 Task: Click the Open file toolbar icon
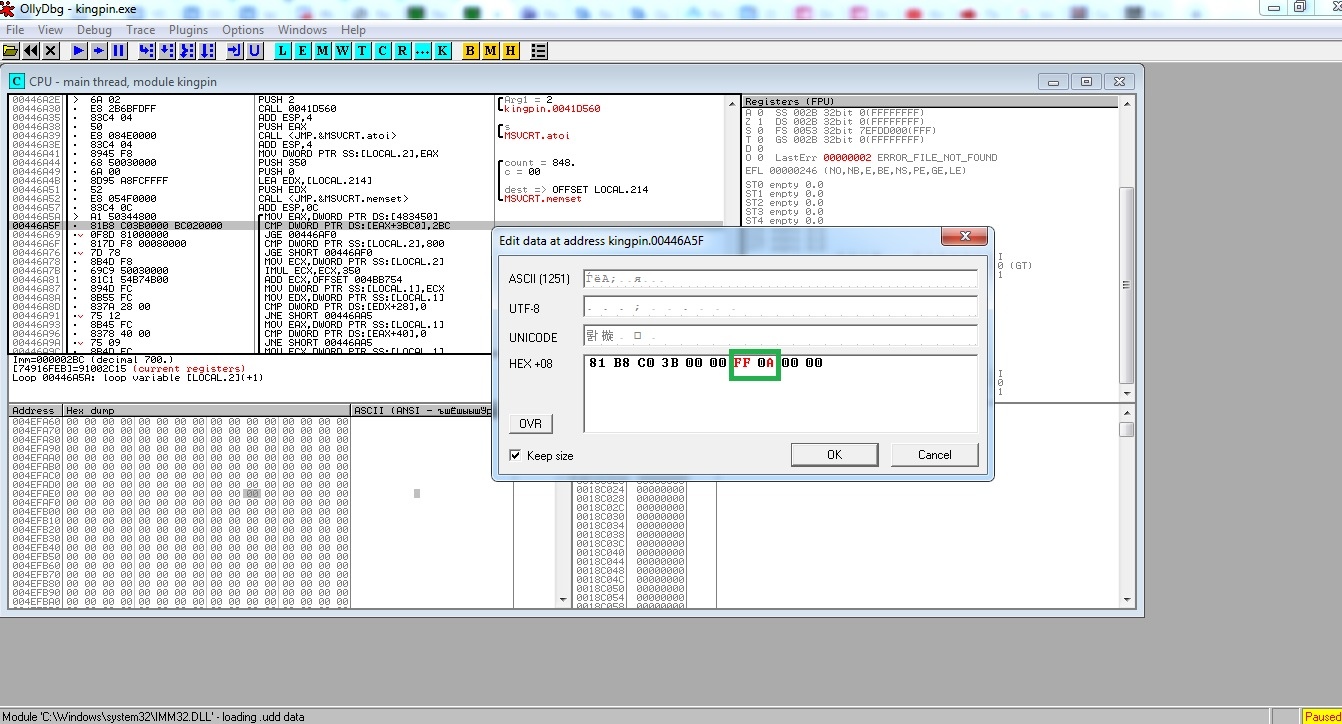(x=11, y=51)
